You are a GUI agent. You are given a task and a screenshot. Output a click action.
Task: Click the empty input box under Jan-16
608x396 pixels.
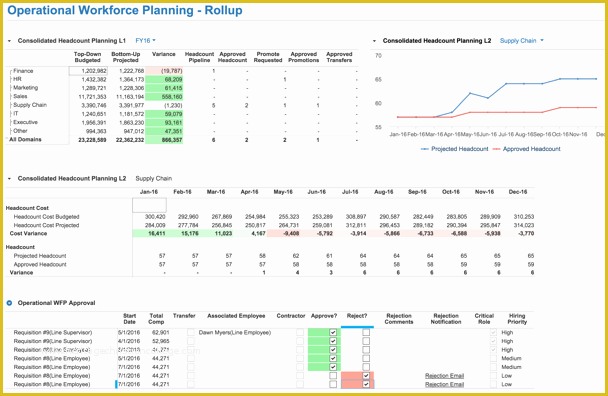point(149,205)
